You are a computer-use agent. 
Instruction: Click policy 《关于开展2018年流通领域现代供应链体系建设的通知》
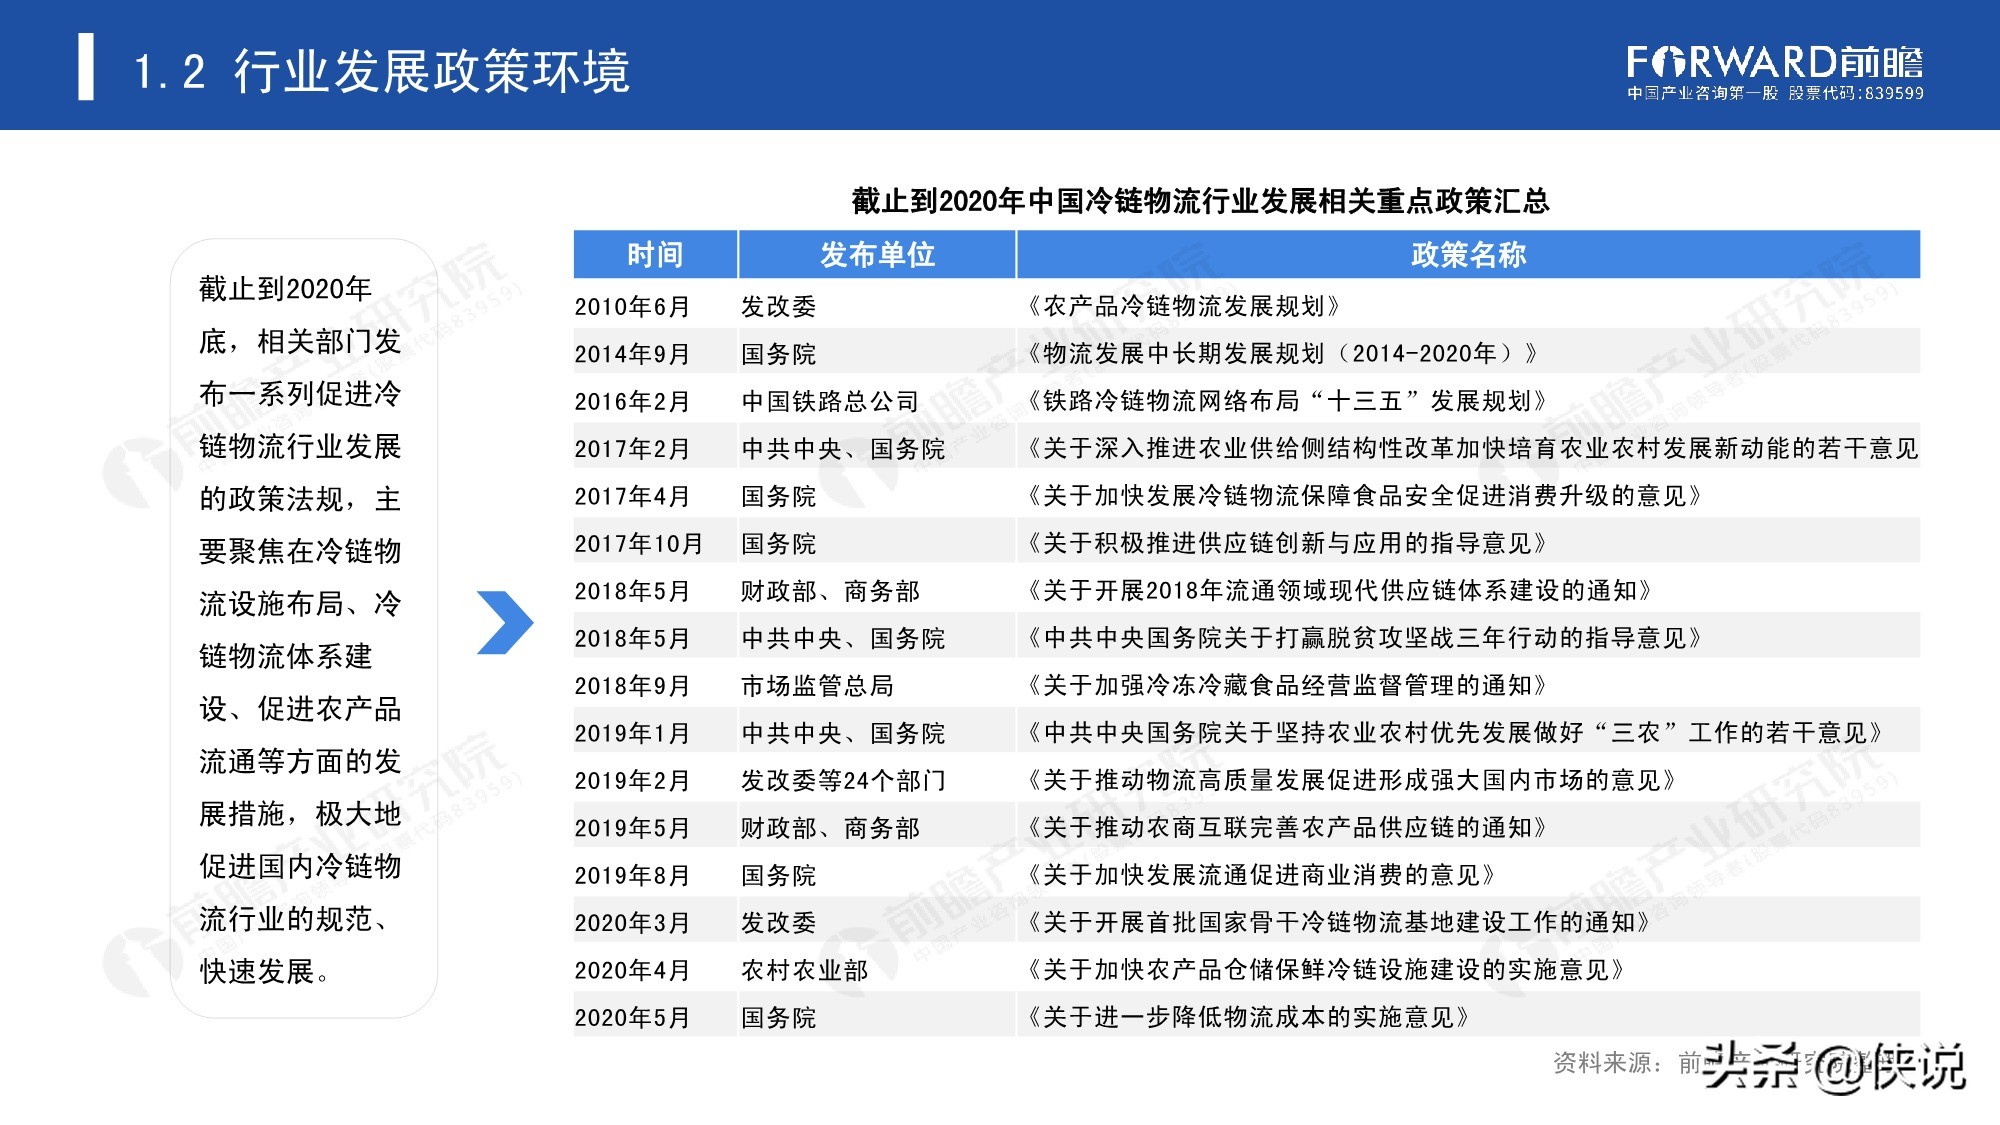[1340, 591]
